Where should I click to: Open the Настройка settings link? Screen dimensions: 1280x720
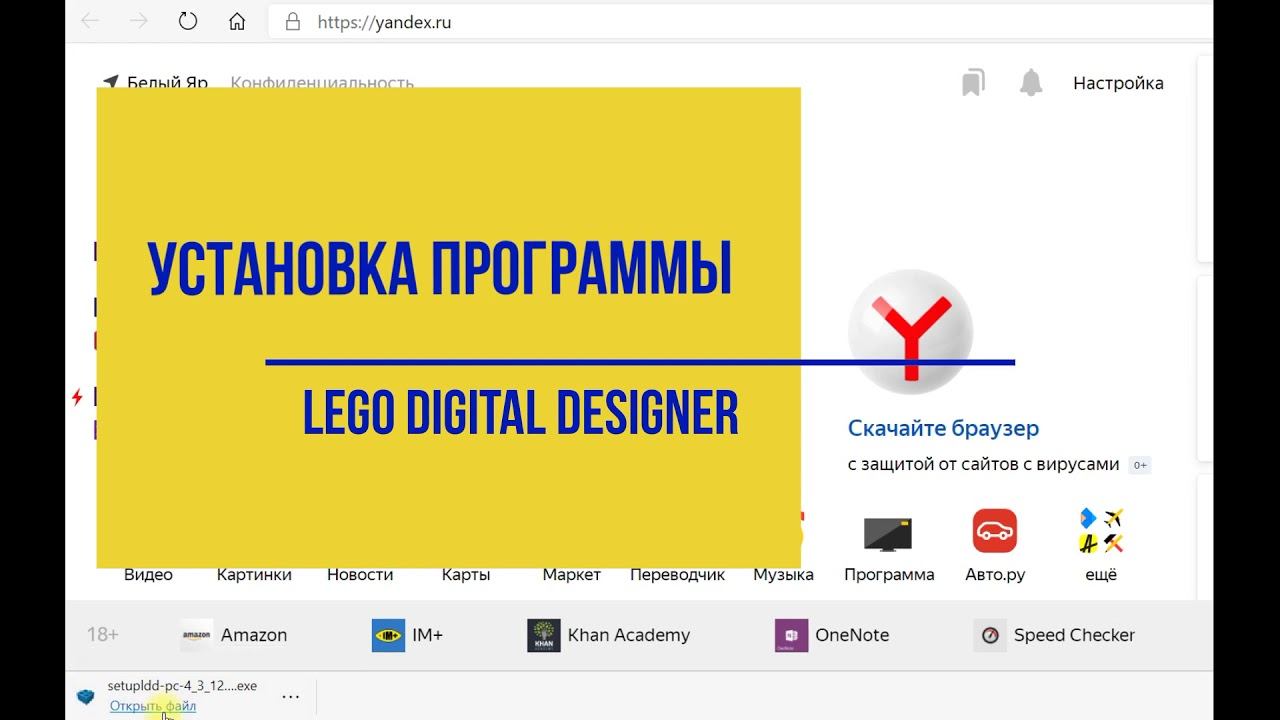pos(1118,83)
